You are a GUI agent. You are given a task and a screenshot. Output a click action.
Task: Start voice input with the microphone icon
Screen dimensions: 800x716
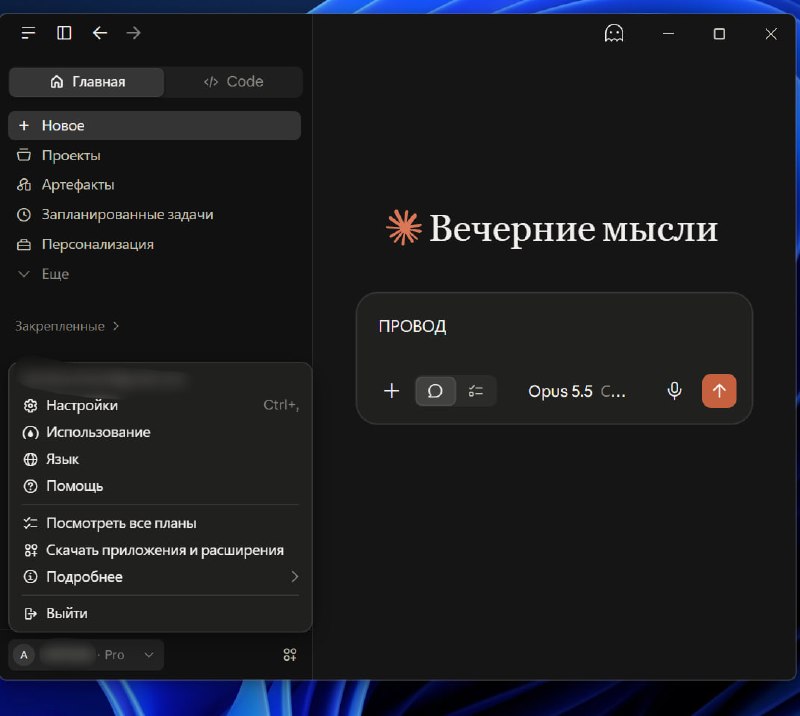[x=674, y=391]
